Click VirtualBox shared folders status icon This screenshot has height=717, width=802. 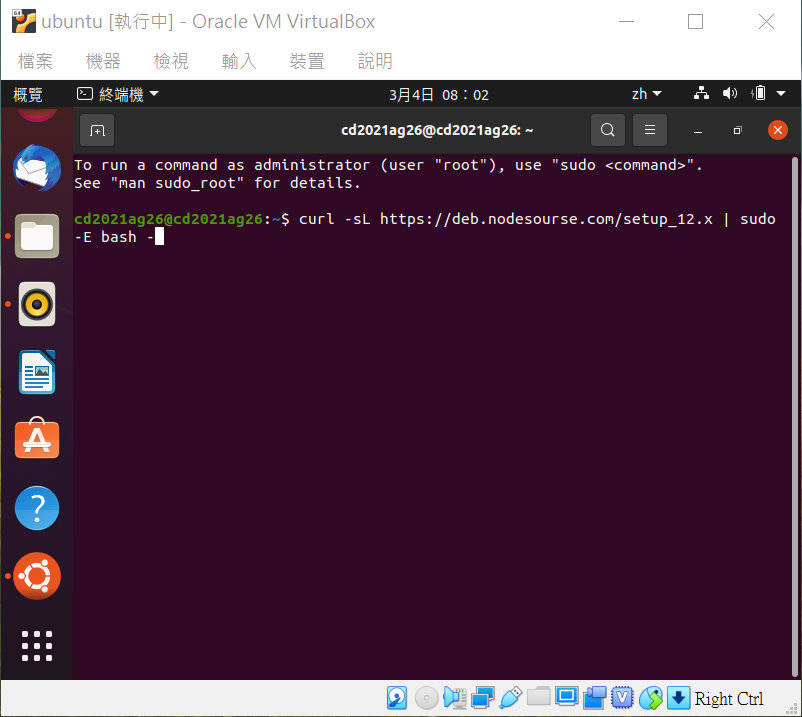[539, 697]
